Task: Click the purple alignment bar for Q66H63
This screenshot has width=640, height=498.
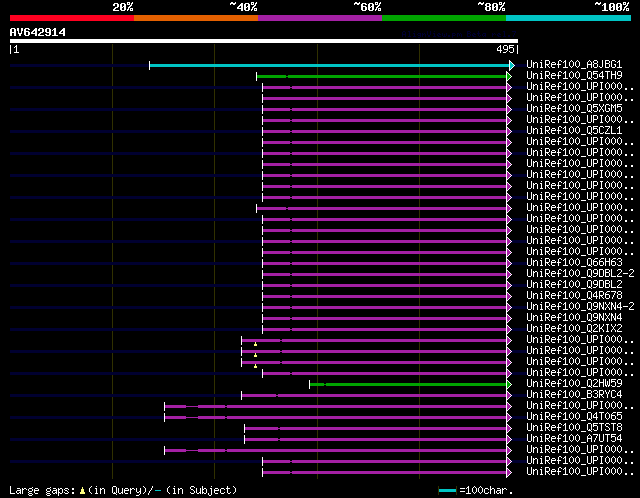Action: coord(384,263)
